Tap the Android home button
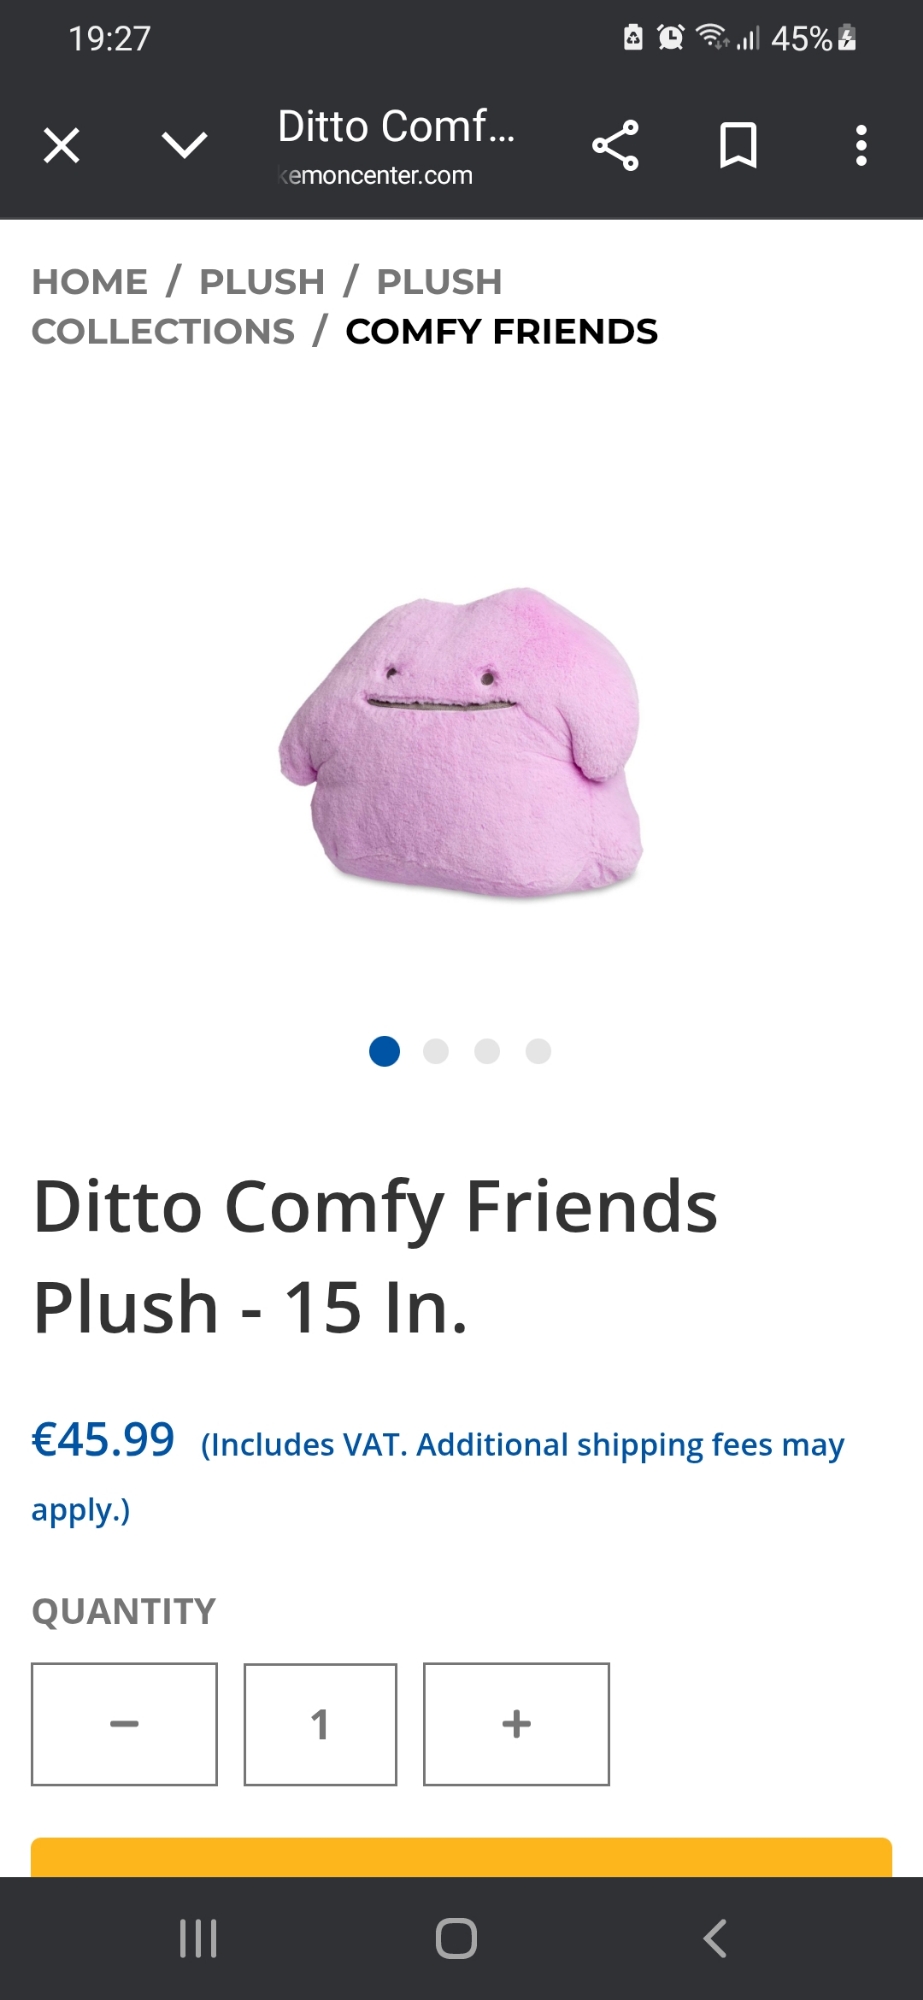Image resolution: width=923 pixels, height=2000 pixels. (x=457, y=1939)
